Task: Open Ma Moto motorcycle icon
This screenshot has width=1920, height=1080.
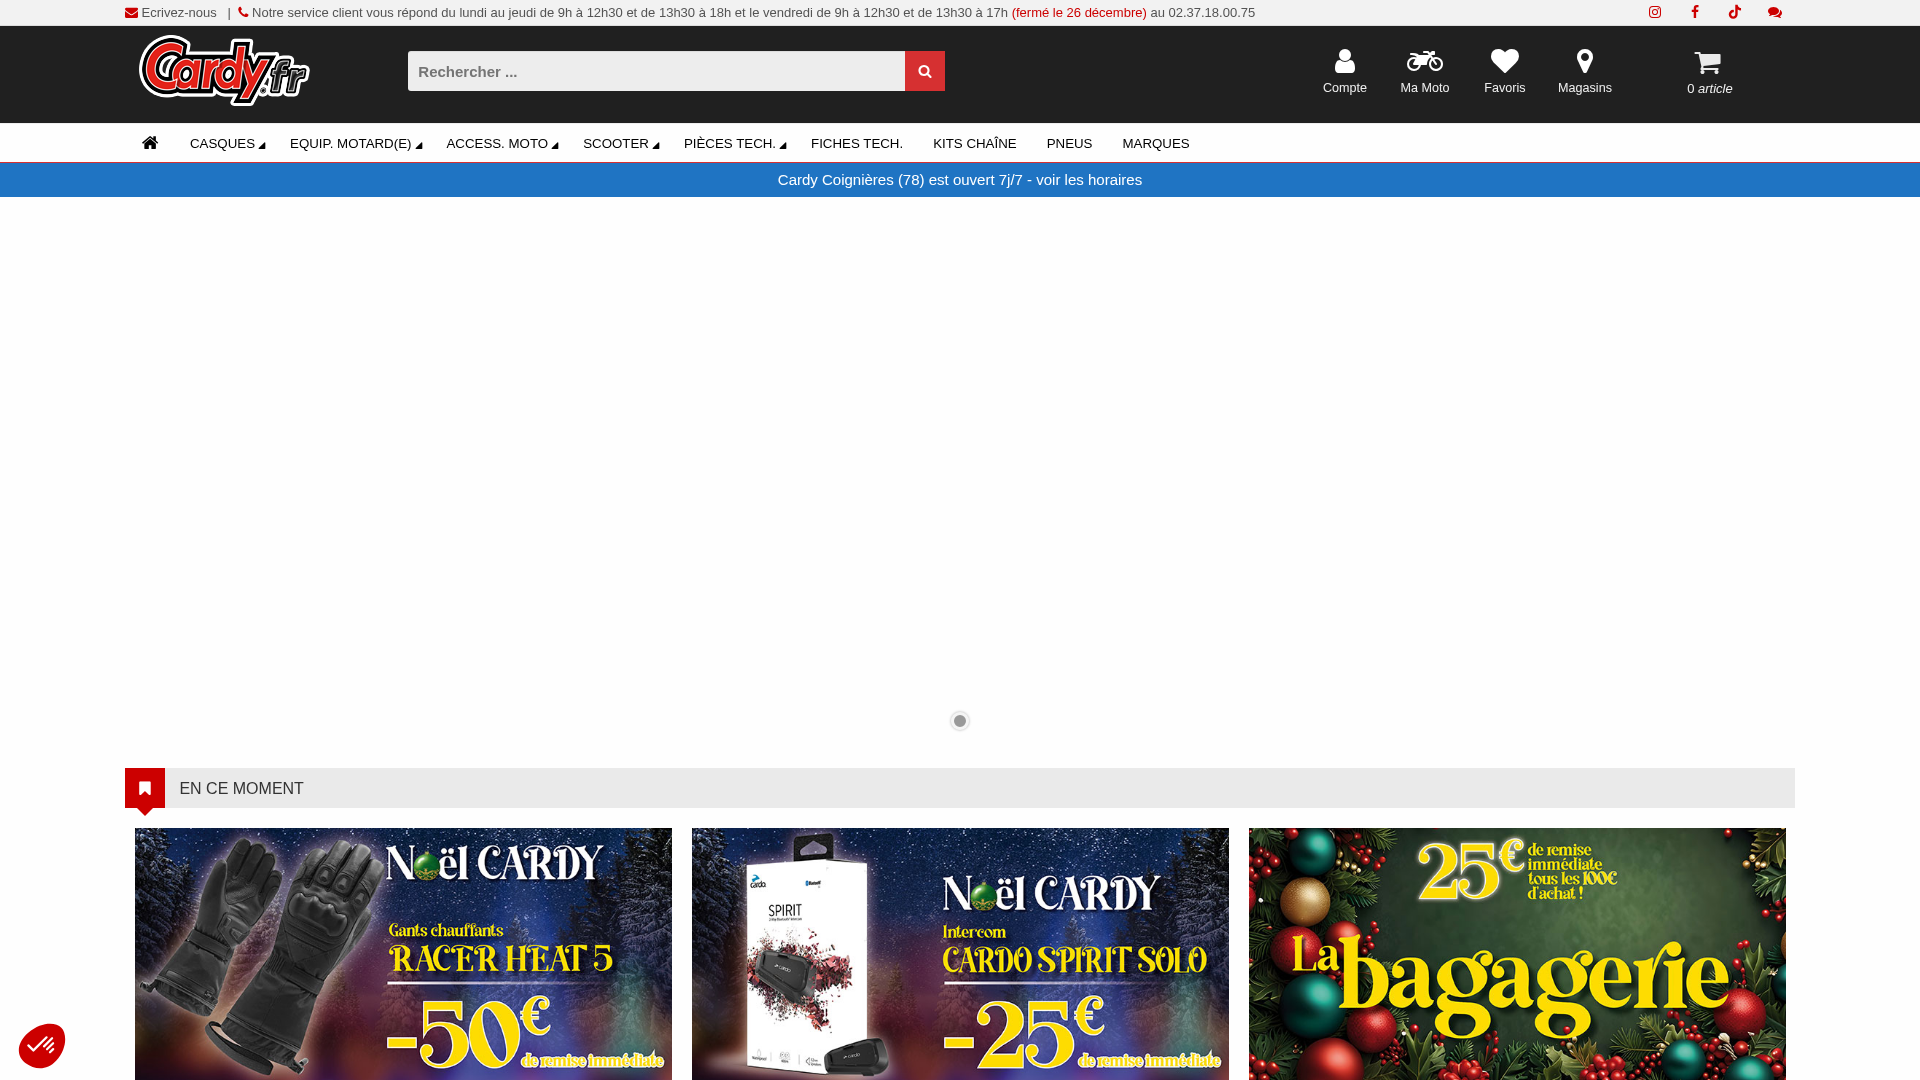Action: (1425, 61)
